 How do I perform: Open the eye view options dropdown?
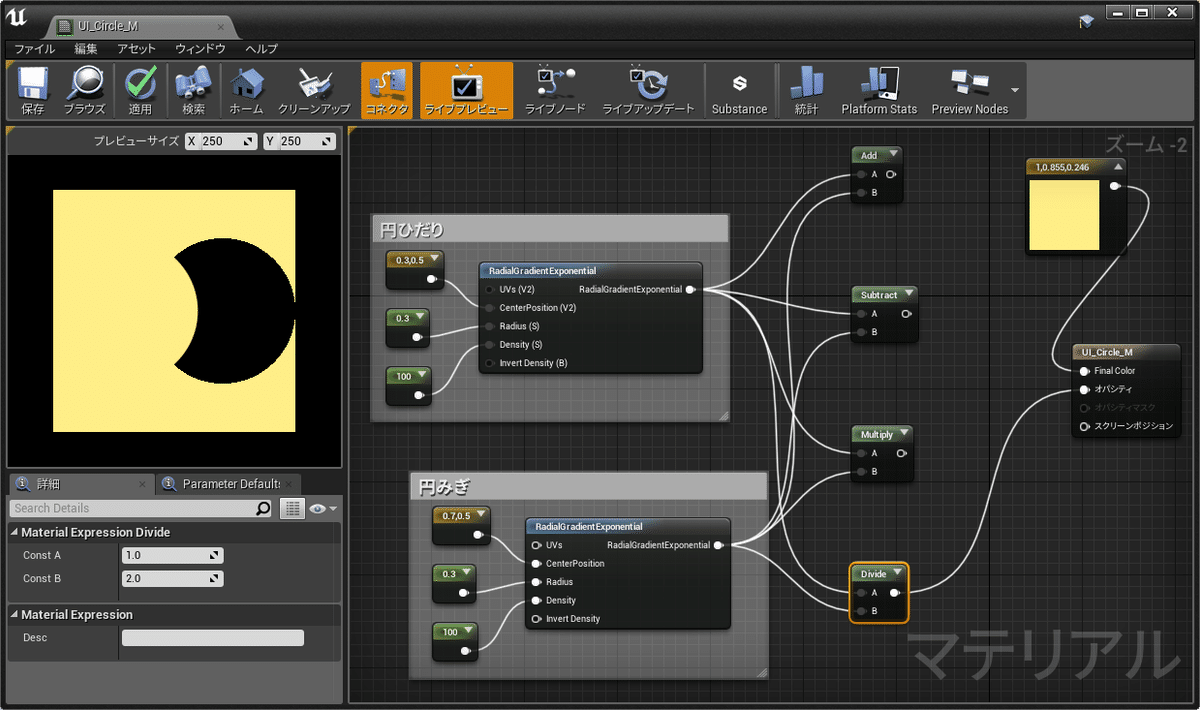tap(323, 508)
